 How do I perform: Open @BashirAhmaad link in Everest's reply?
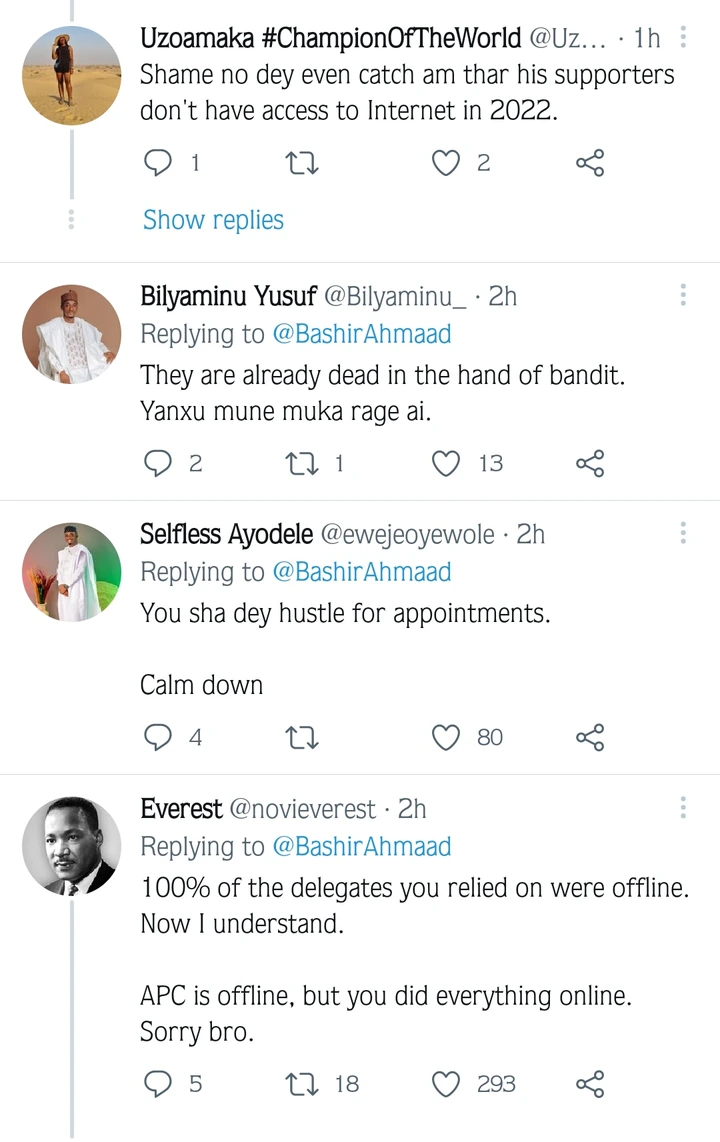361,846
